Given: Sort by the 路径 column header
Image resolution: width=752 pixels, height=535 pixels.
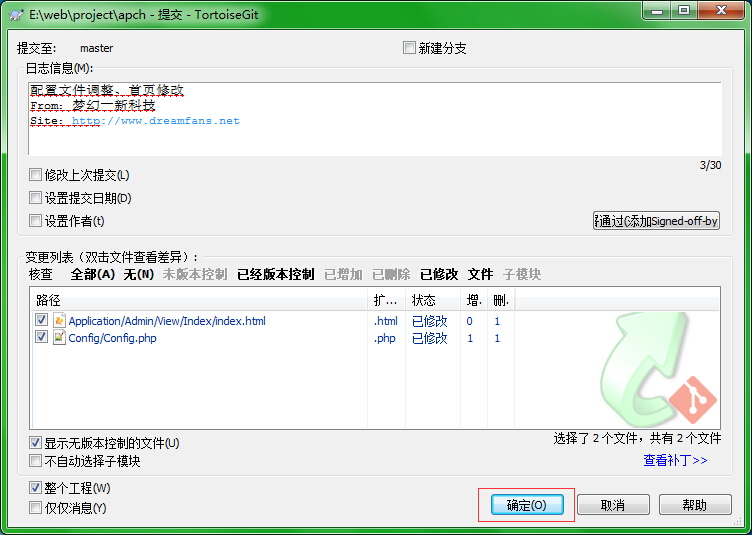Looking at the screenshot, I should coord(199,300).
